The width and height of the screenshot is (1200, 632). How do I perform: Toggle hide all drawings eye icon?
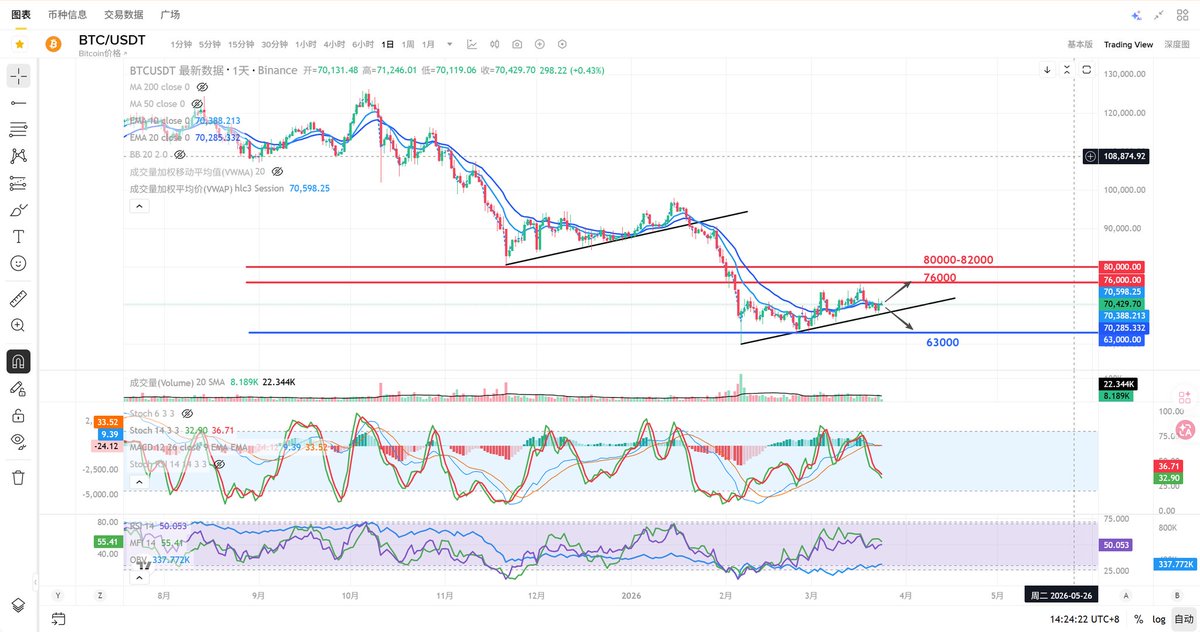tap(18, 441)
